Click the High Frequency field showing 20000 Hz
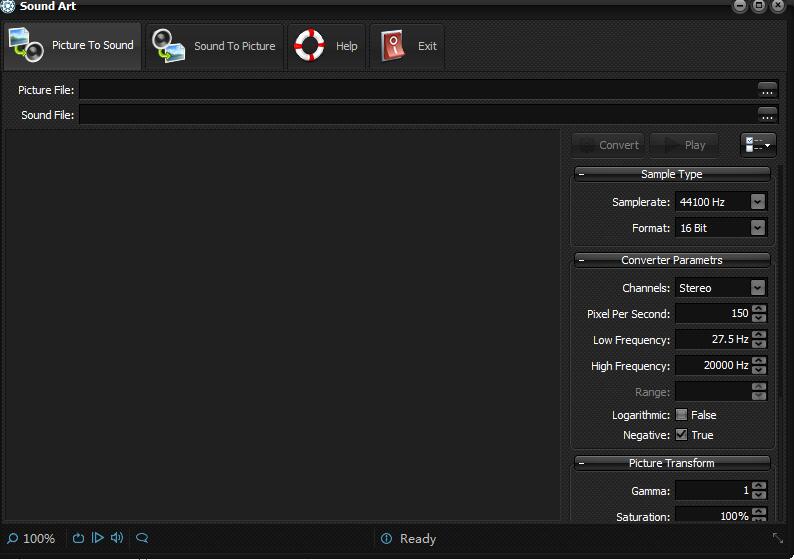Viewport: 794px width, 560px height. [x=713, y=366]
